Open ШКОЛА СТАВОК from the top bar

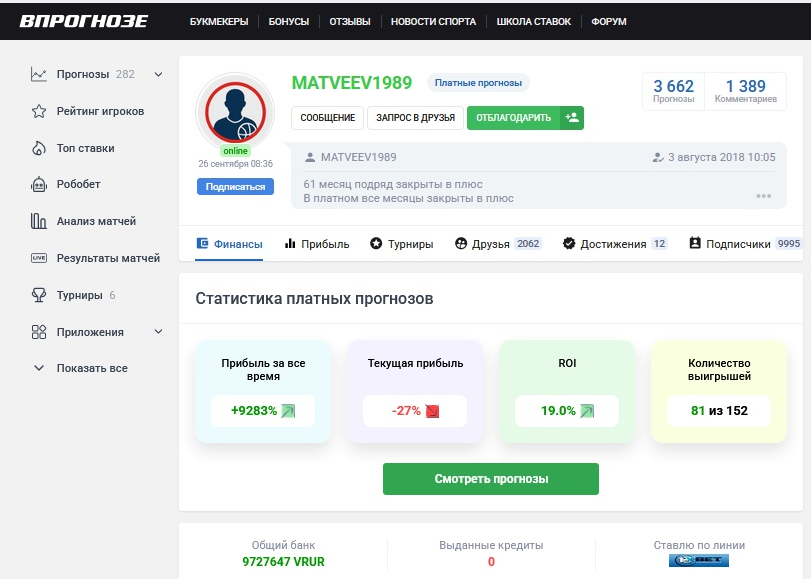tap(533, 20)
